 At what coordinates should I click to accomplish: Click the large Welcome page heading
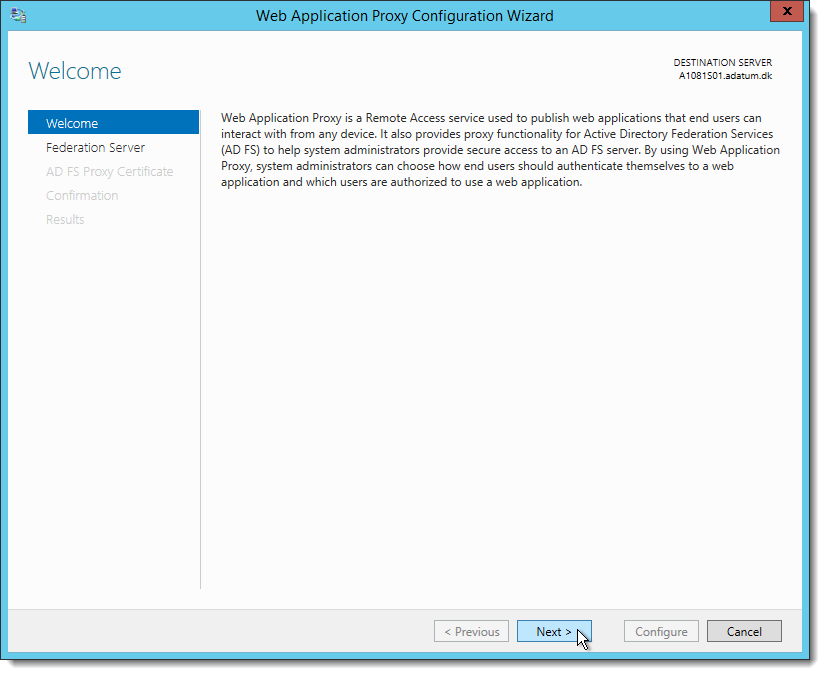pyautogui.click(x=75, y=71)
